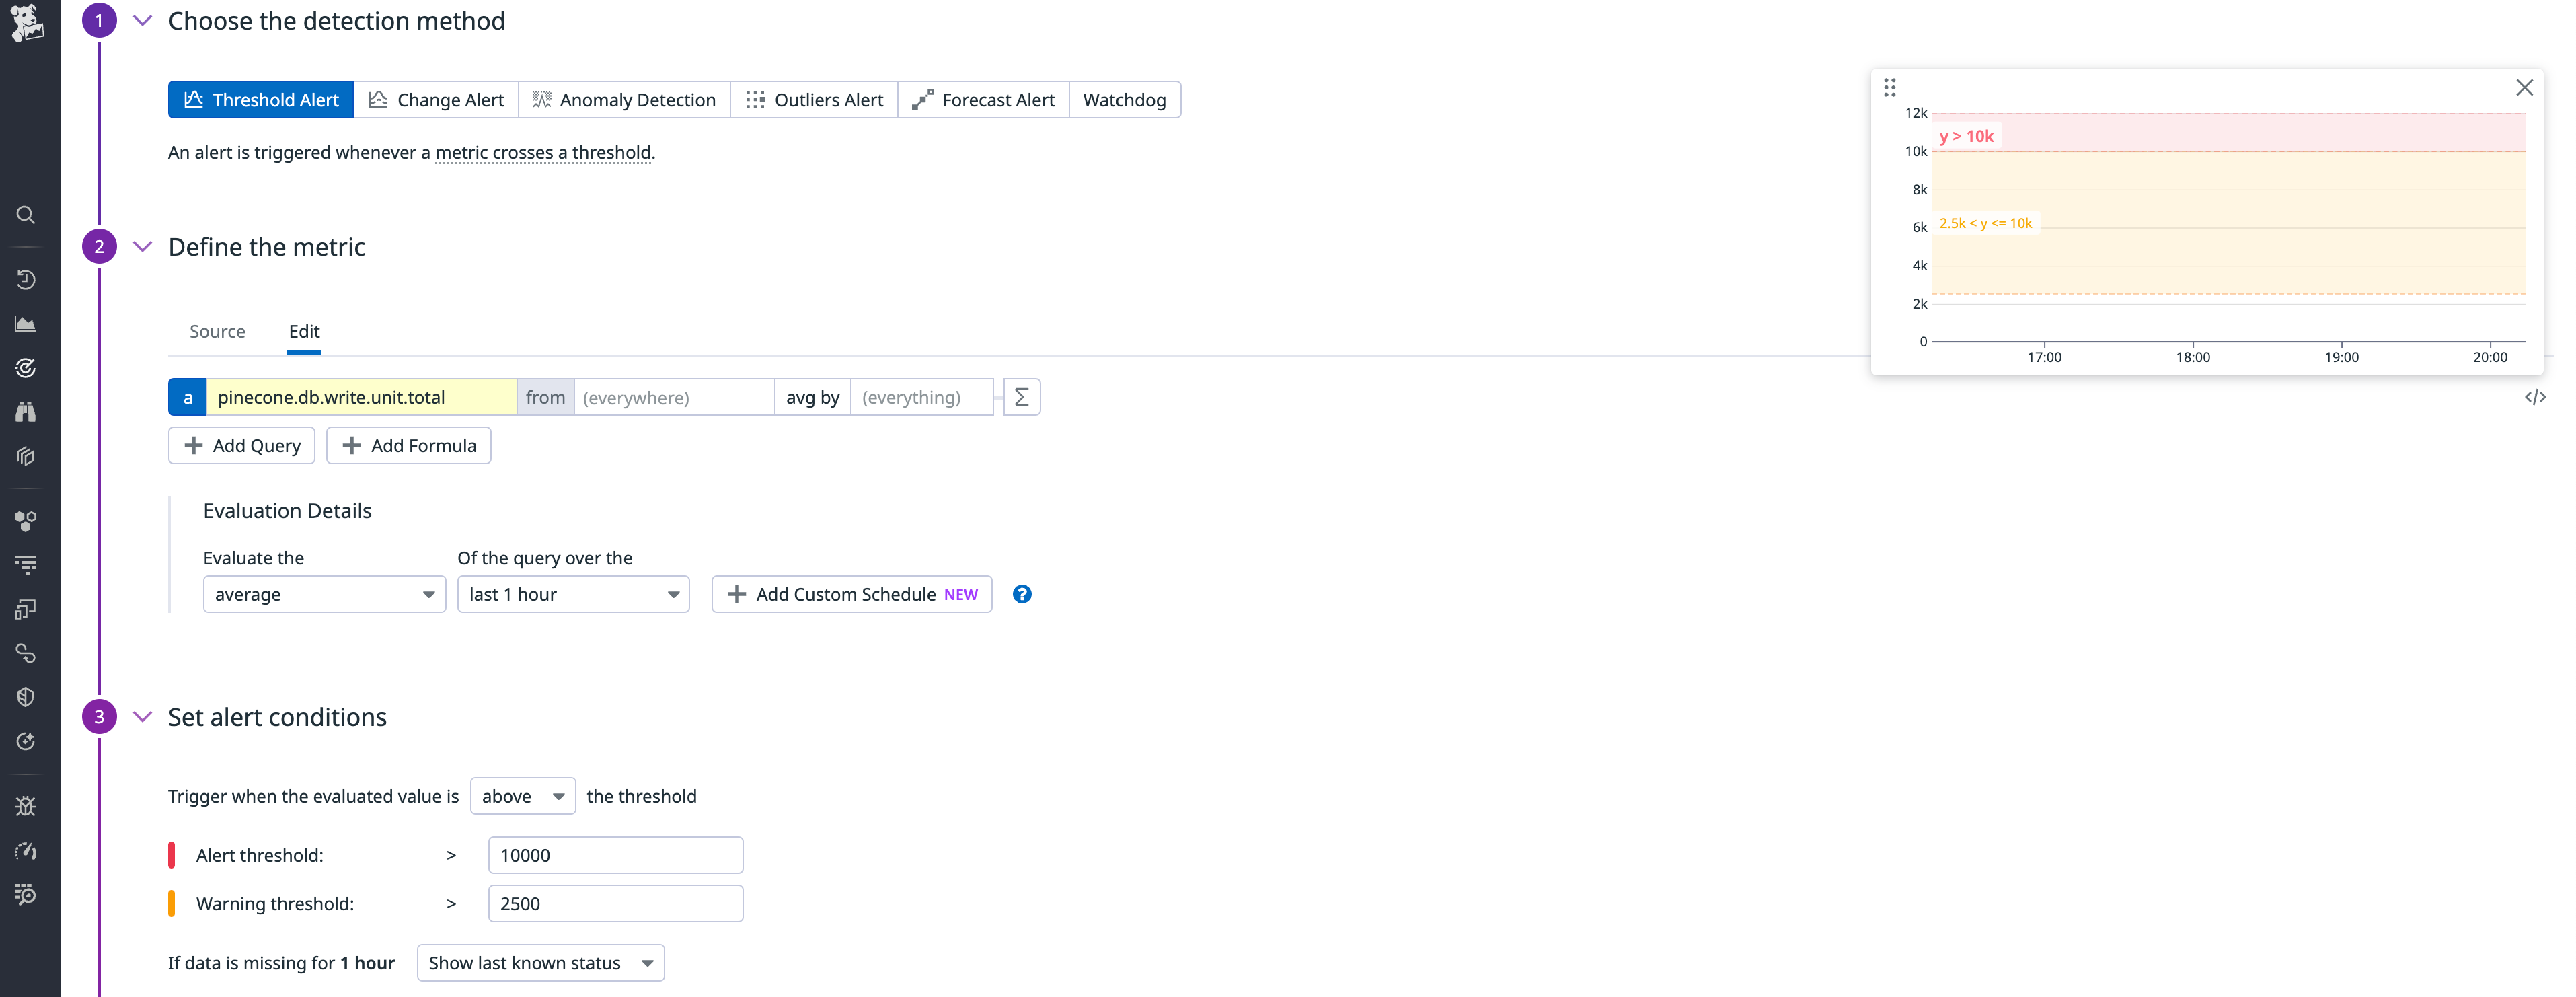Click the Add Formula button
Screen dimensions: 2576x997
408,445
